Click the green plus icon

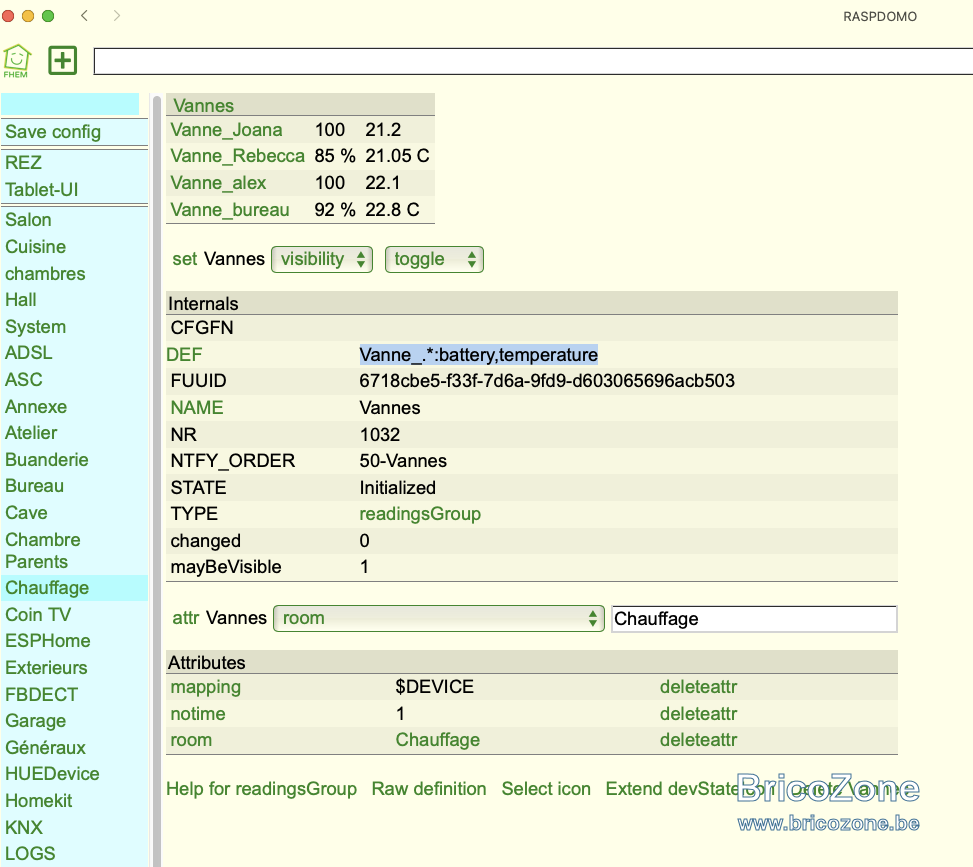63,60
